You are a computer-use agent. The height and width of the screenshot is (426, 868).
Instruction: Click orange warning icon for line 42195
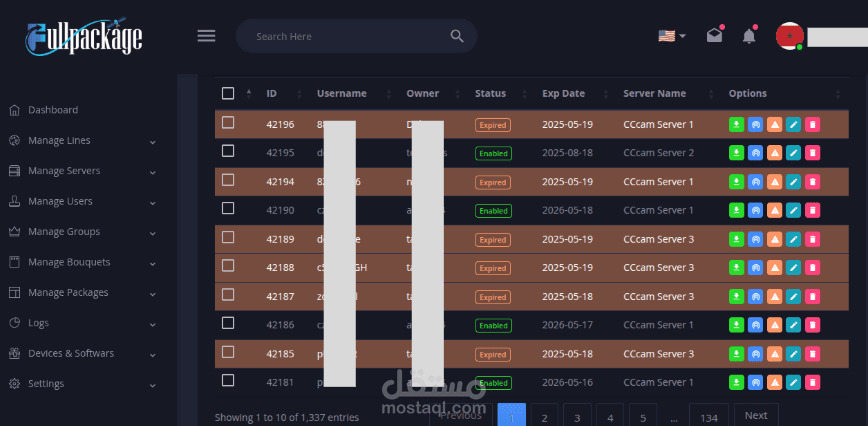774,153
